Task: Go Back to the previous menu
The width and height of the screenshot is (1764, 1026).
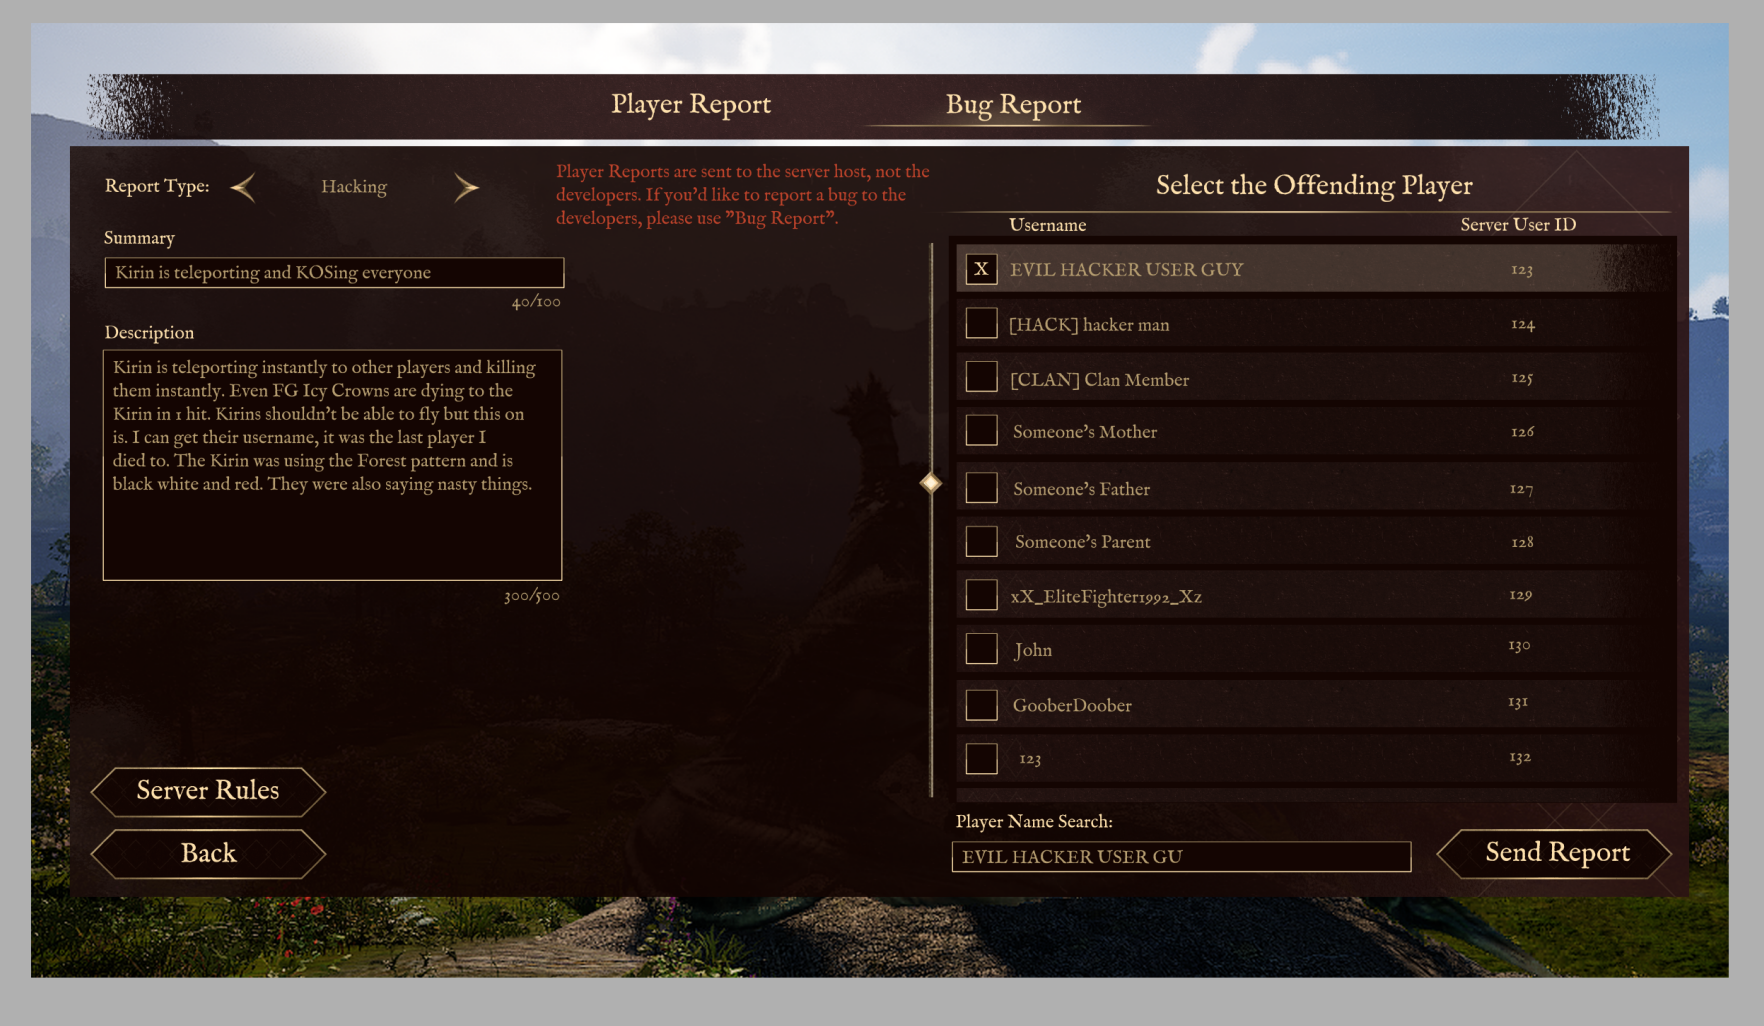Action: pyautogui.click(x=208, y=854)
